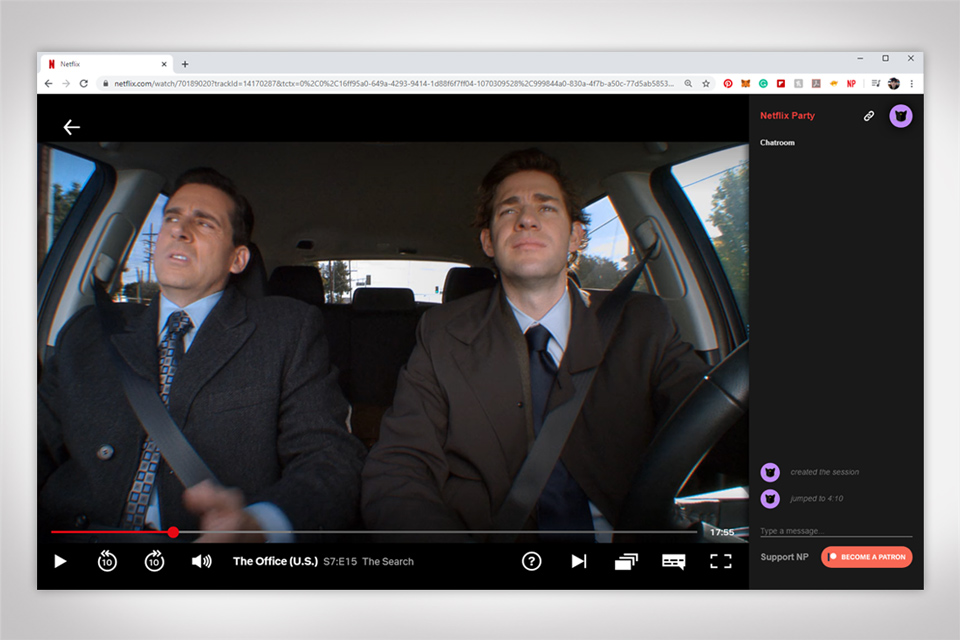This screenshot has width=960, height=640.
Task: Go back using the player arrow
Action: tap(72, 127)
